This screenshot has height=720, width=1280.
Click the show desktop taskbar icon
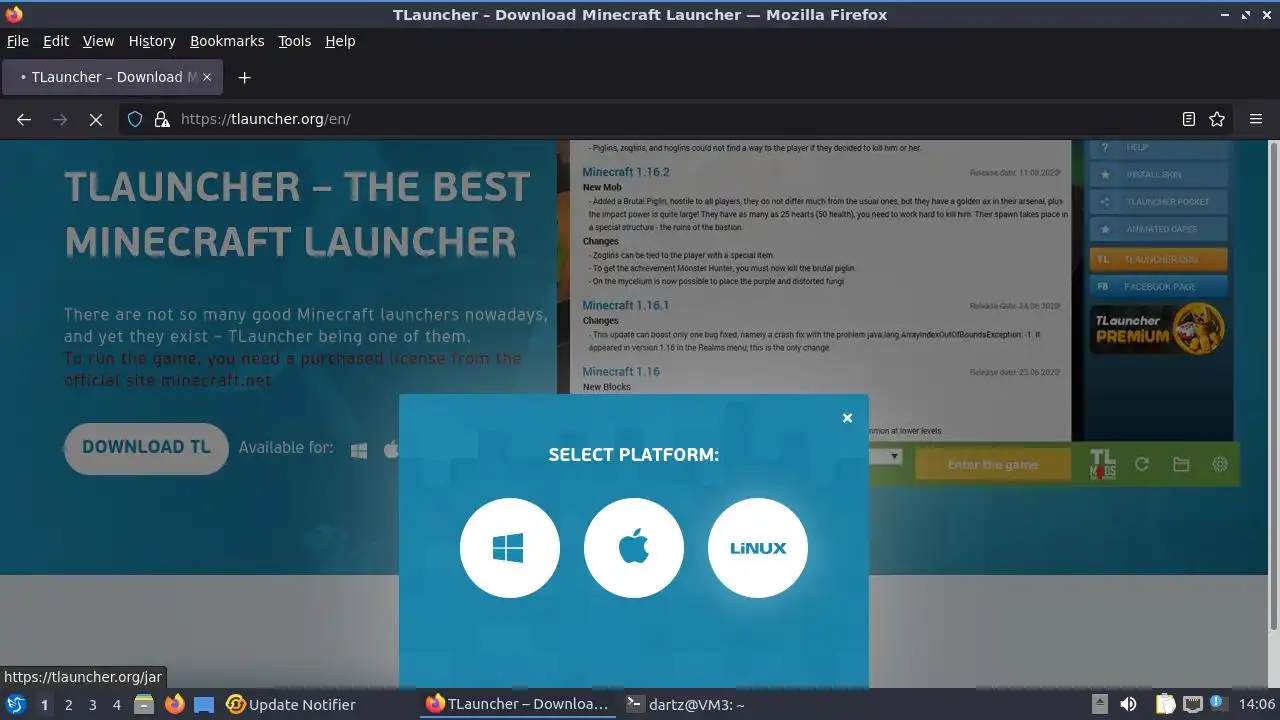click(x=204, y=704)
